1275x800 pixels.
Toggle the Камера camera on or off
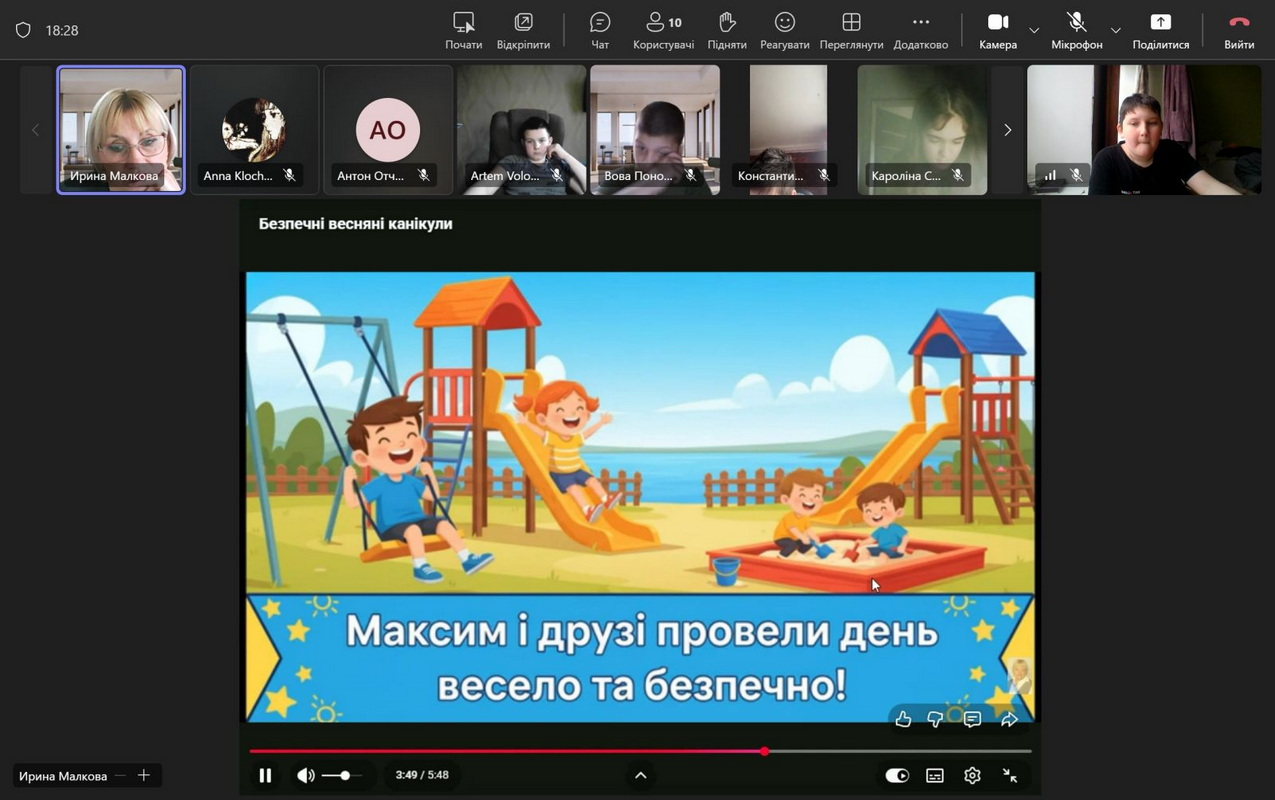pyautogui.click(x=997, y=23)
